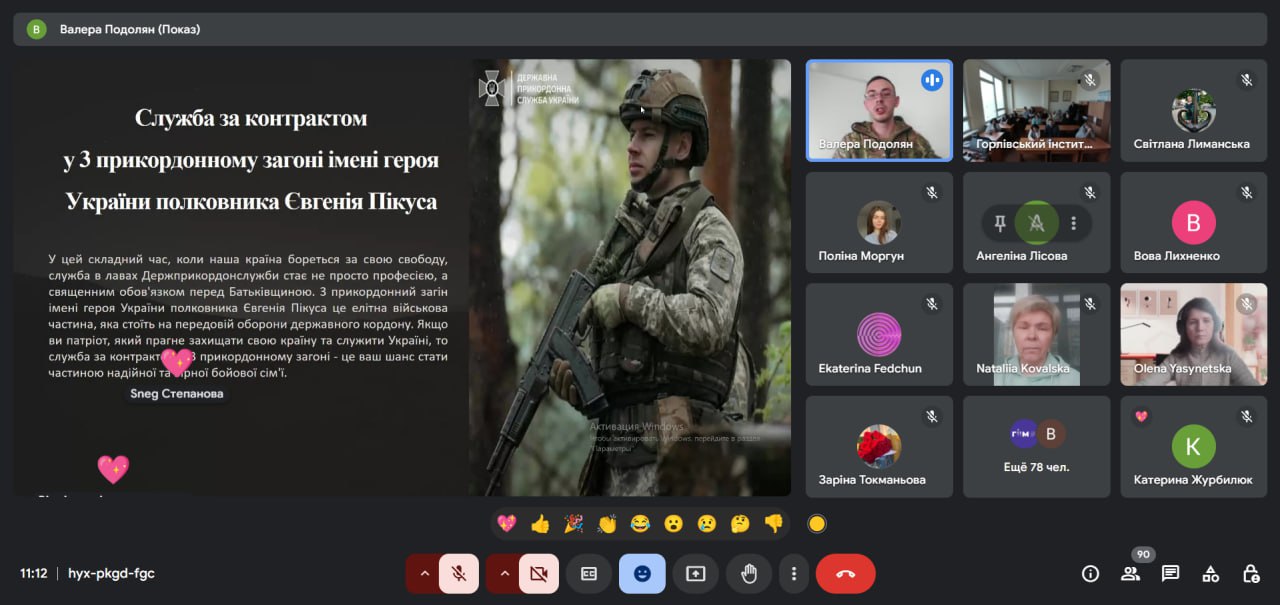Change reaction skin tone color
Viewport: 1280px width, 605px height.
(817, 523)
